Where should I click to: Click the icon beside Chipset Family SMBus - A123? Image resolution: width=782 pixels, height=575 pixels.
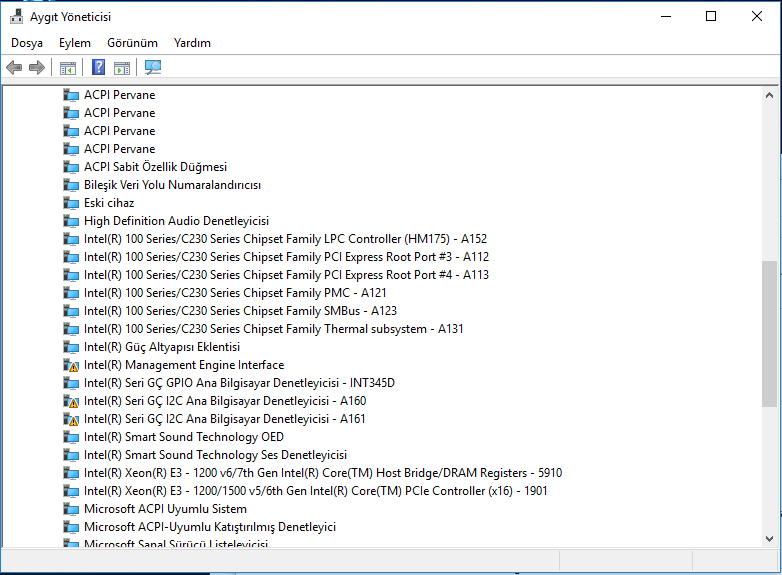click(71, 311)
